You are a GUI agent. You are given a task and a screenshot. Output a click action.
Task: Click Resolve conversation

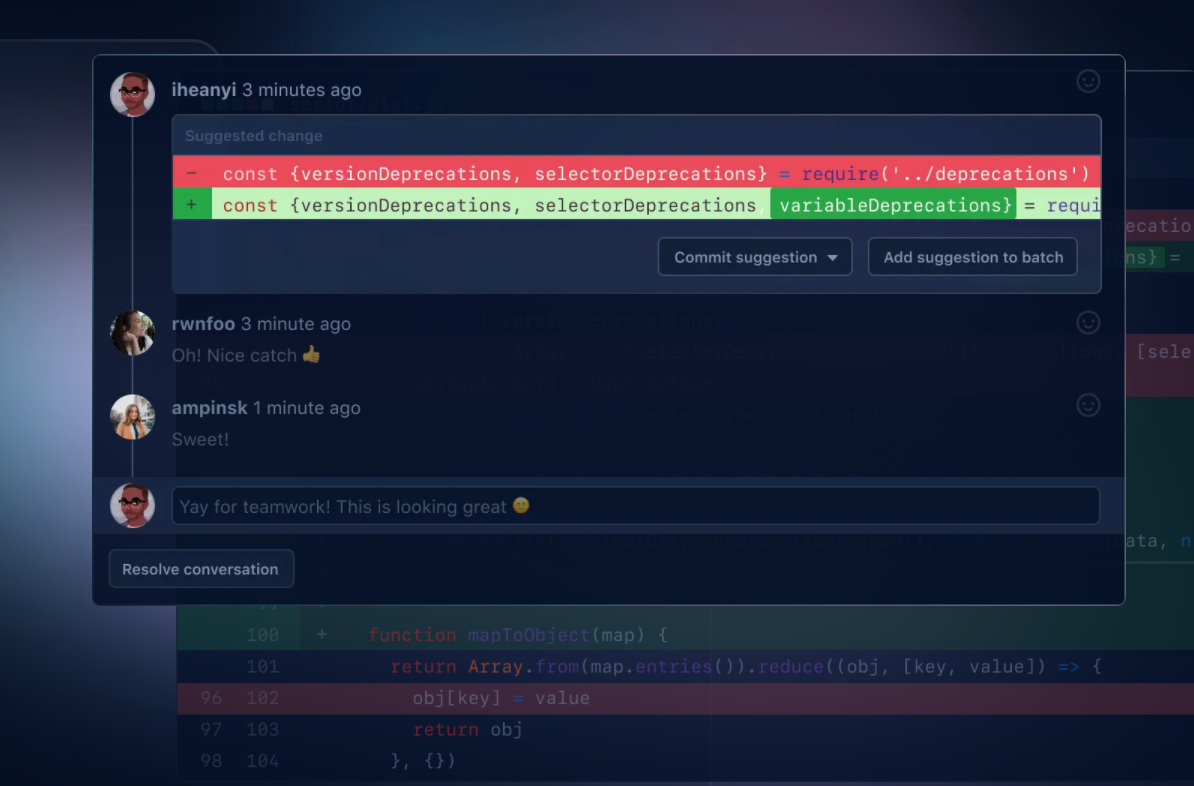pos(200,568)
